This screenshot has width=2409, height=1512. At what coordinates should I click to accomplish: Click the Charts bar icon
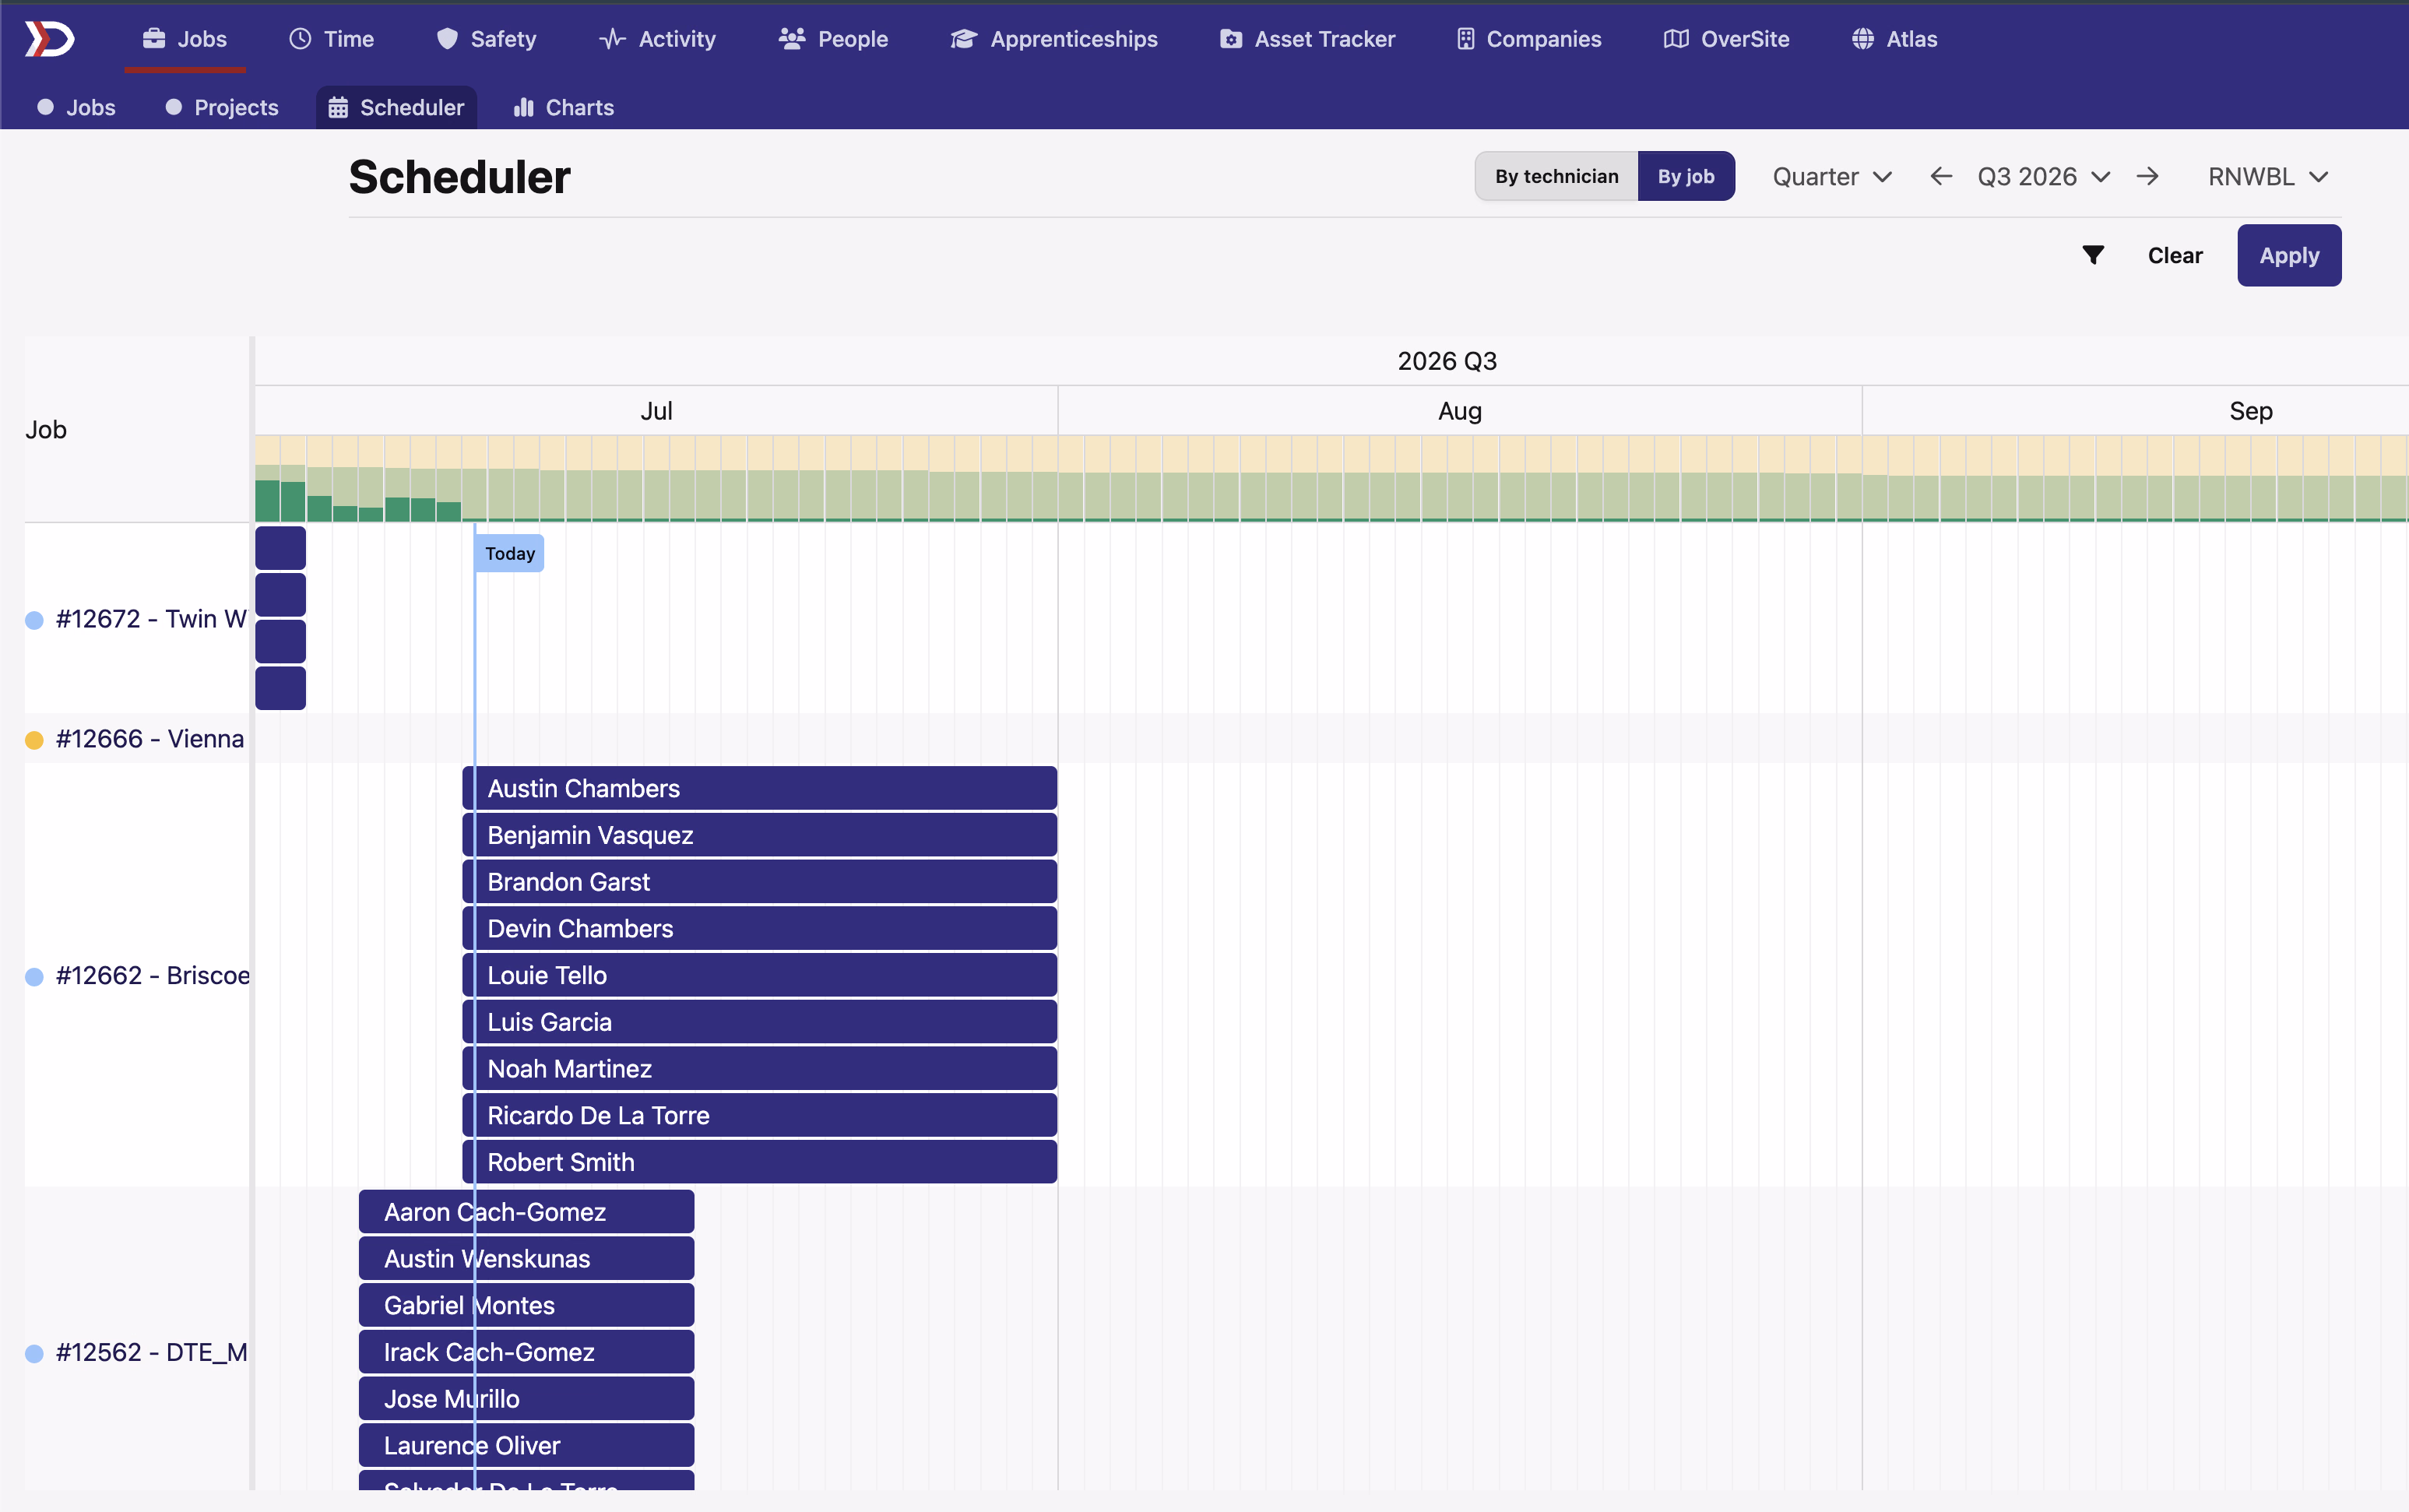click(x=523, y=107)
